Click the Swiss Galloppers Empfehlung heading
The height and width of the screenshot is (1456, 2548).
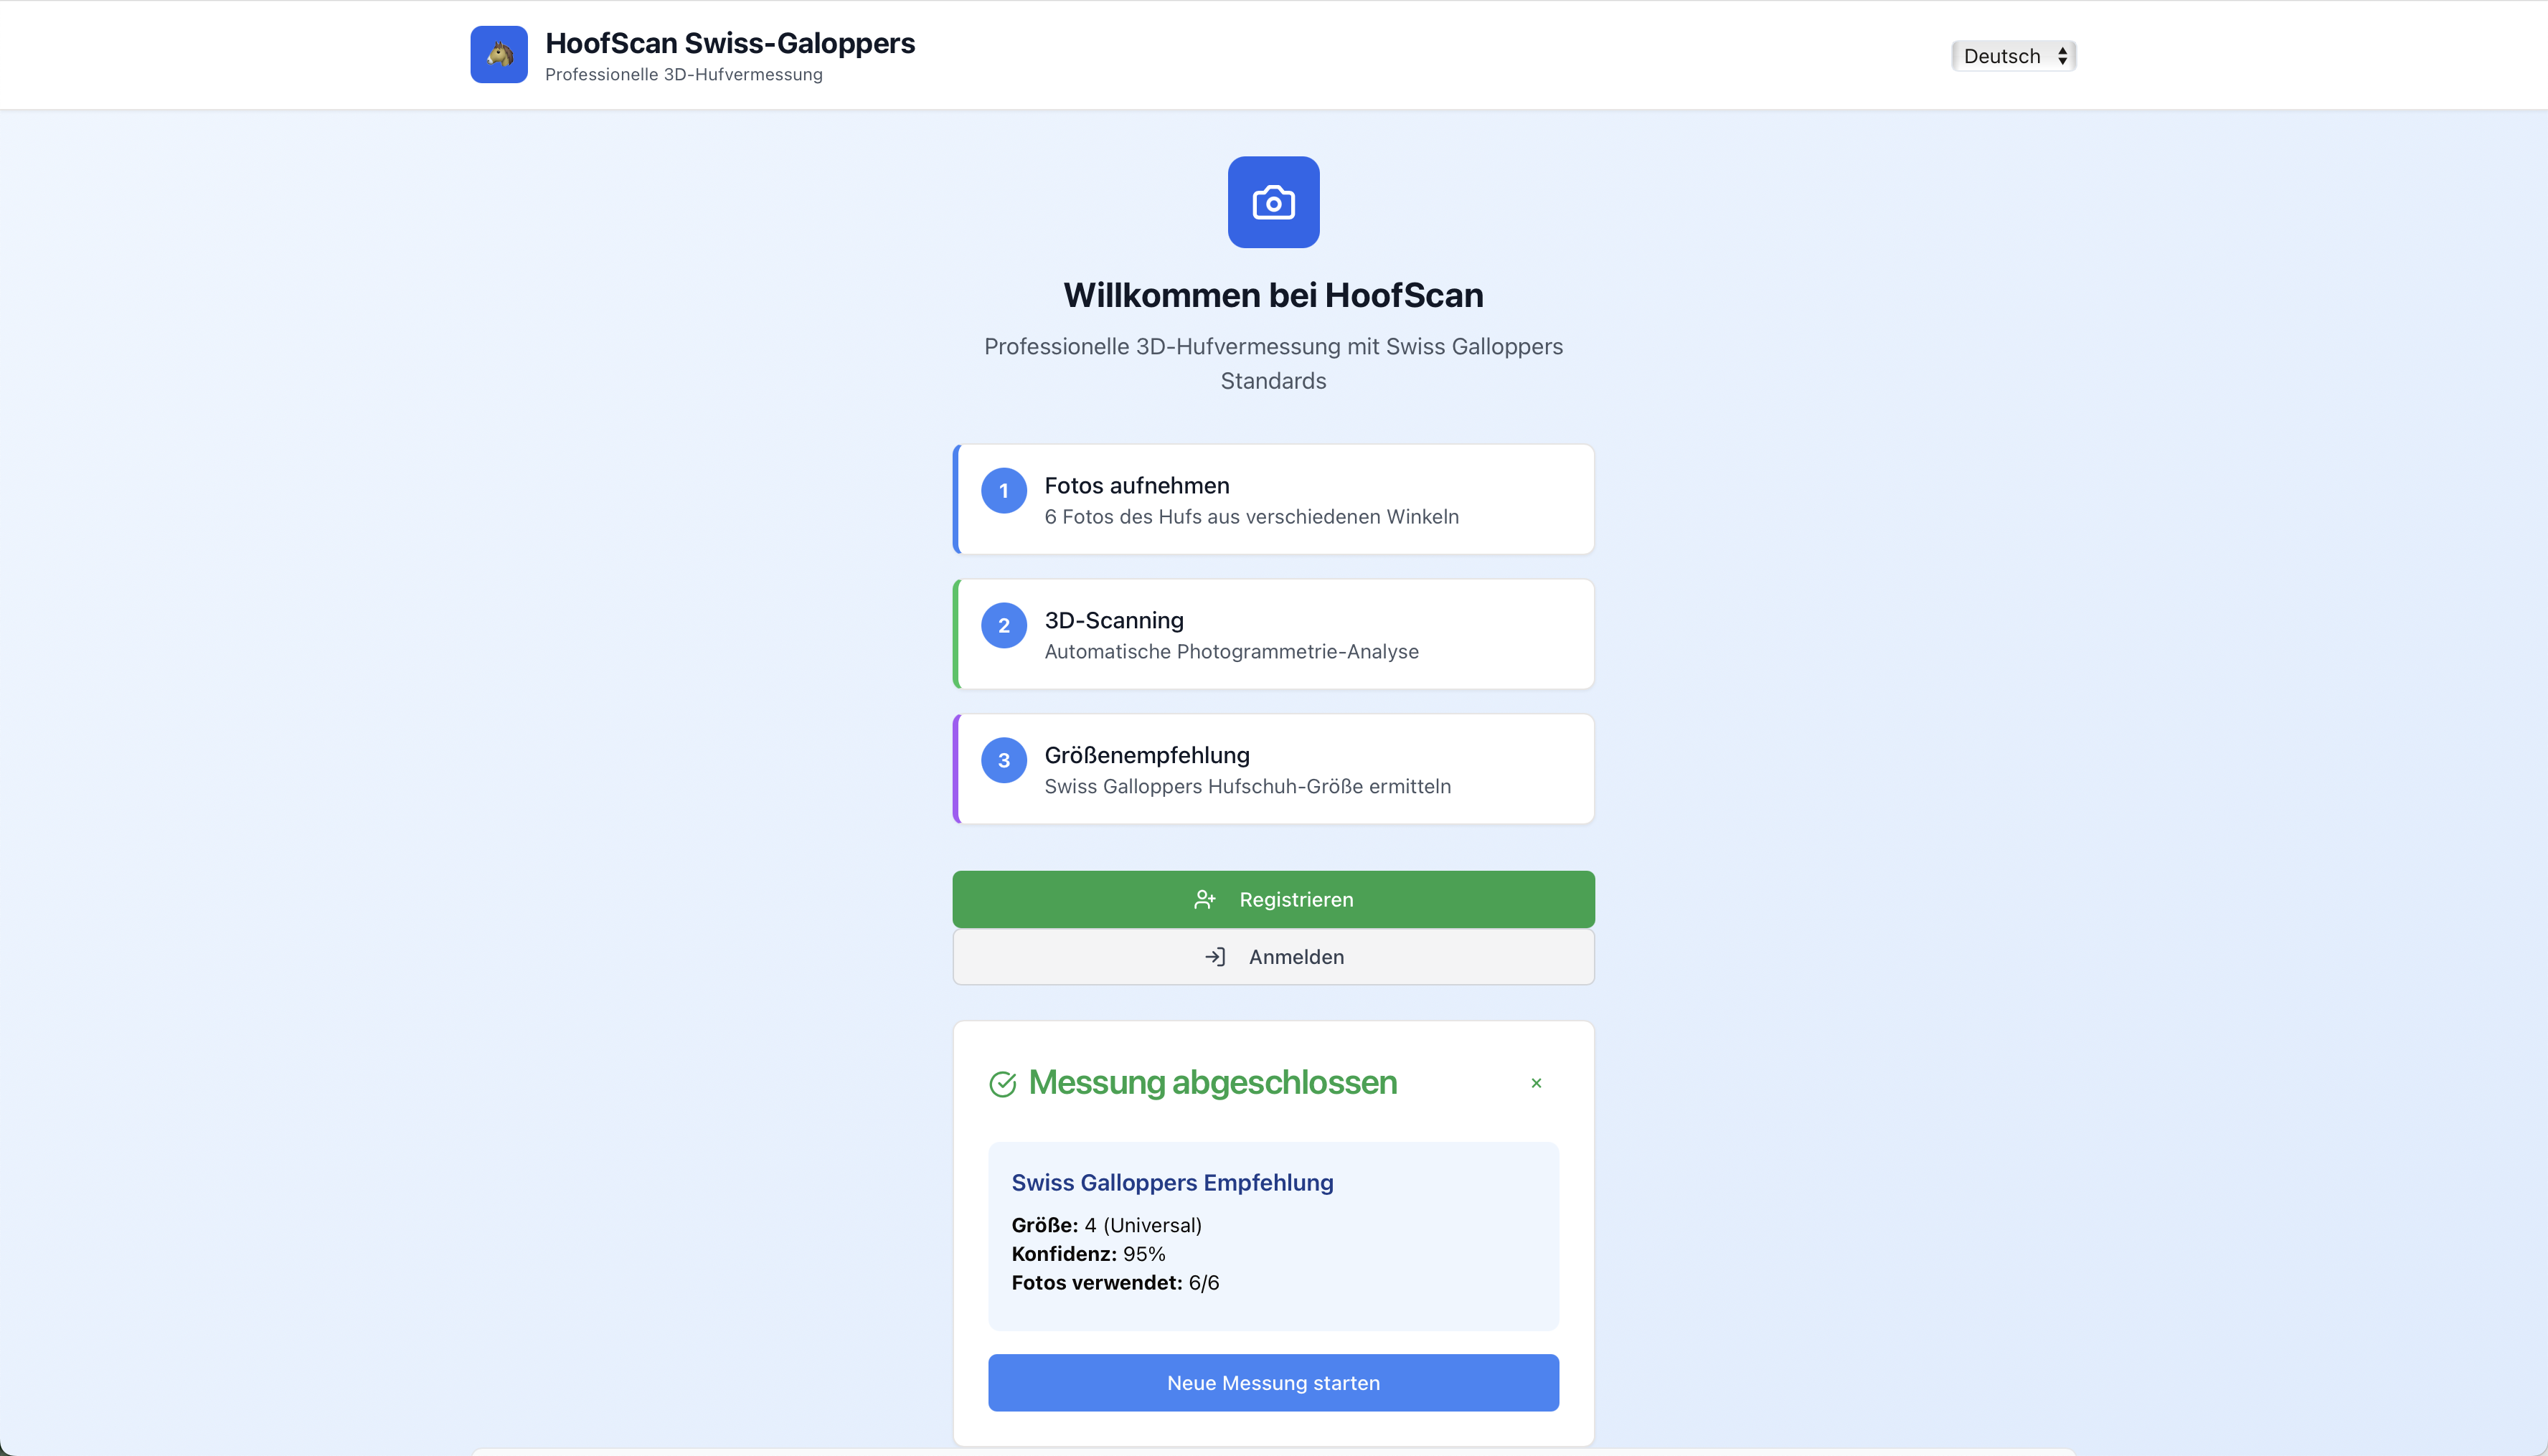coord(1172,1182)
